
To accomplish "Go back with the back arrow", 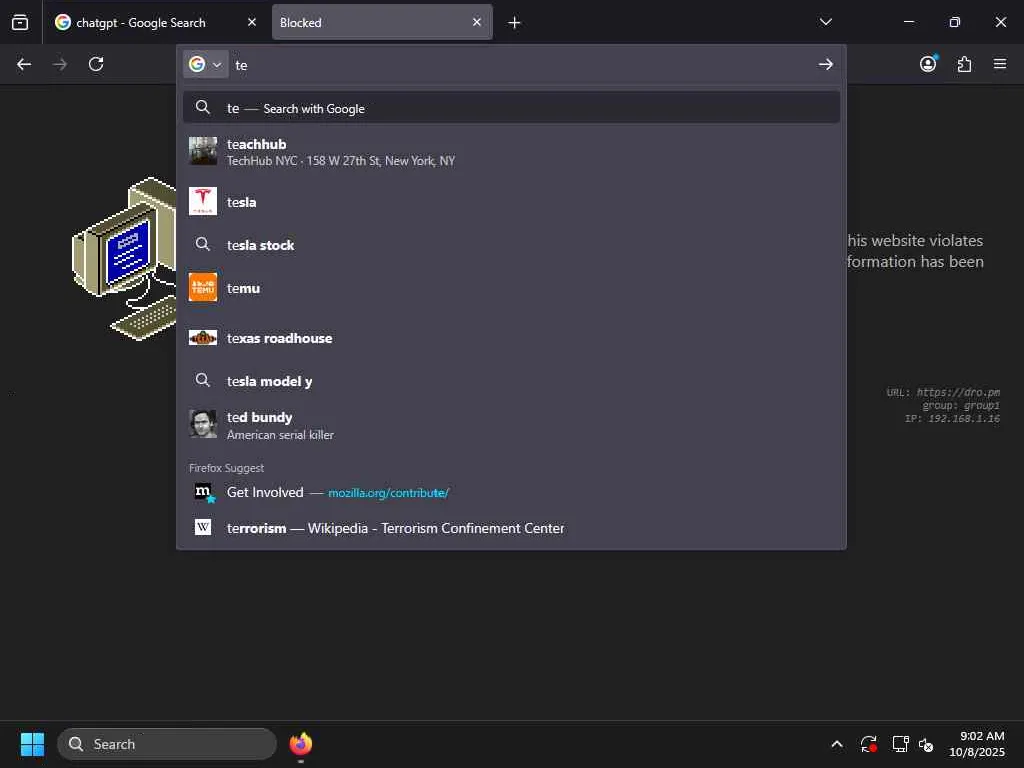I will tap(24, 64).
